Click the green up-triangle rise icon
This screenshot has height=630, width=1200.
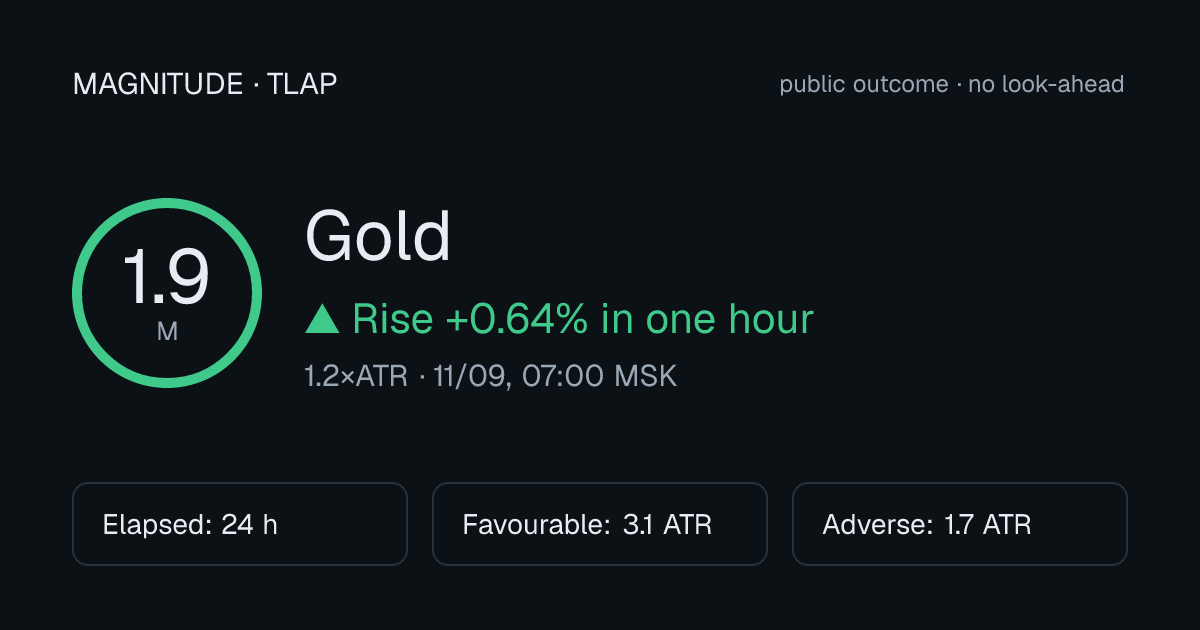point(323,320)
